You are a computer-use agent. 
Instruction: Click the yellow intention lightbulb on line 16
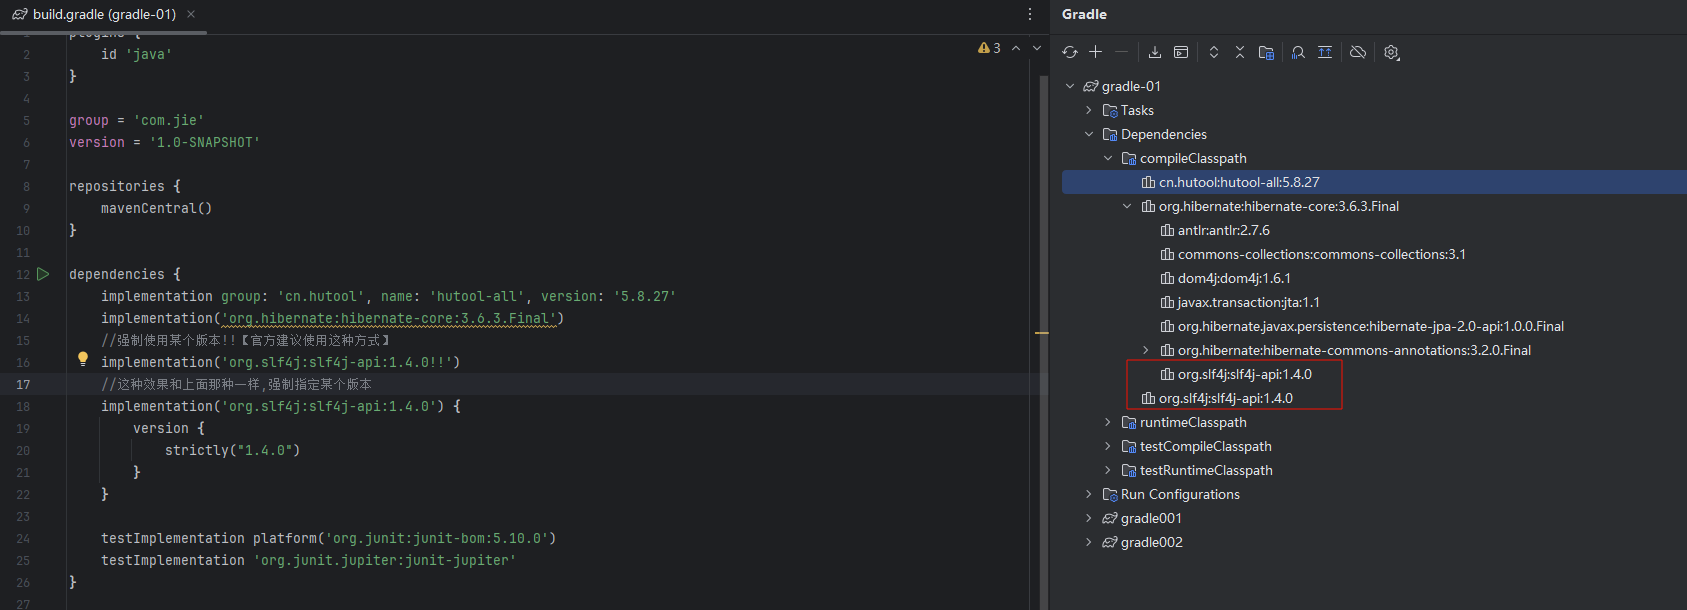[83, 359]
